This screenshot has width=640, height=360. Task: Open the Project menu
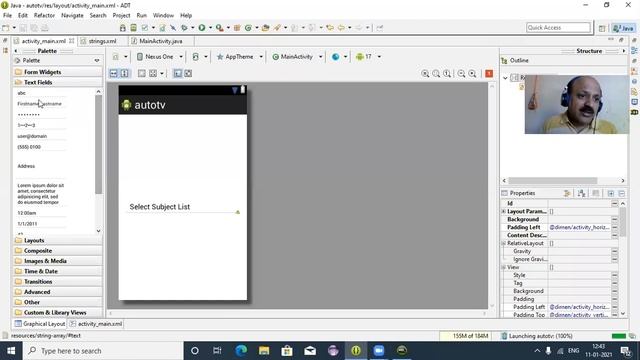[121, 16]
